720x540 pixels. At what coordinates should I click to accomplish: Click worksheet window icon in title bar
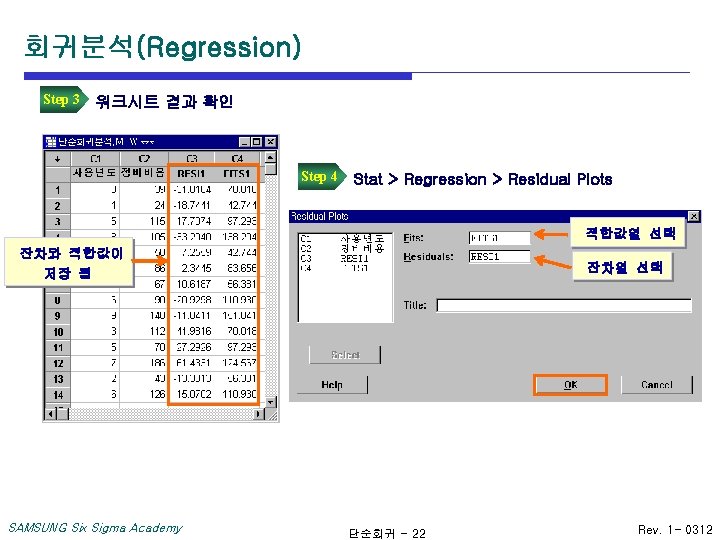(x=51, y=142)
